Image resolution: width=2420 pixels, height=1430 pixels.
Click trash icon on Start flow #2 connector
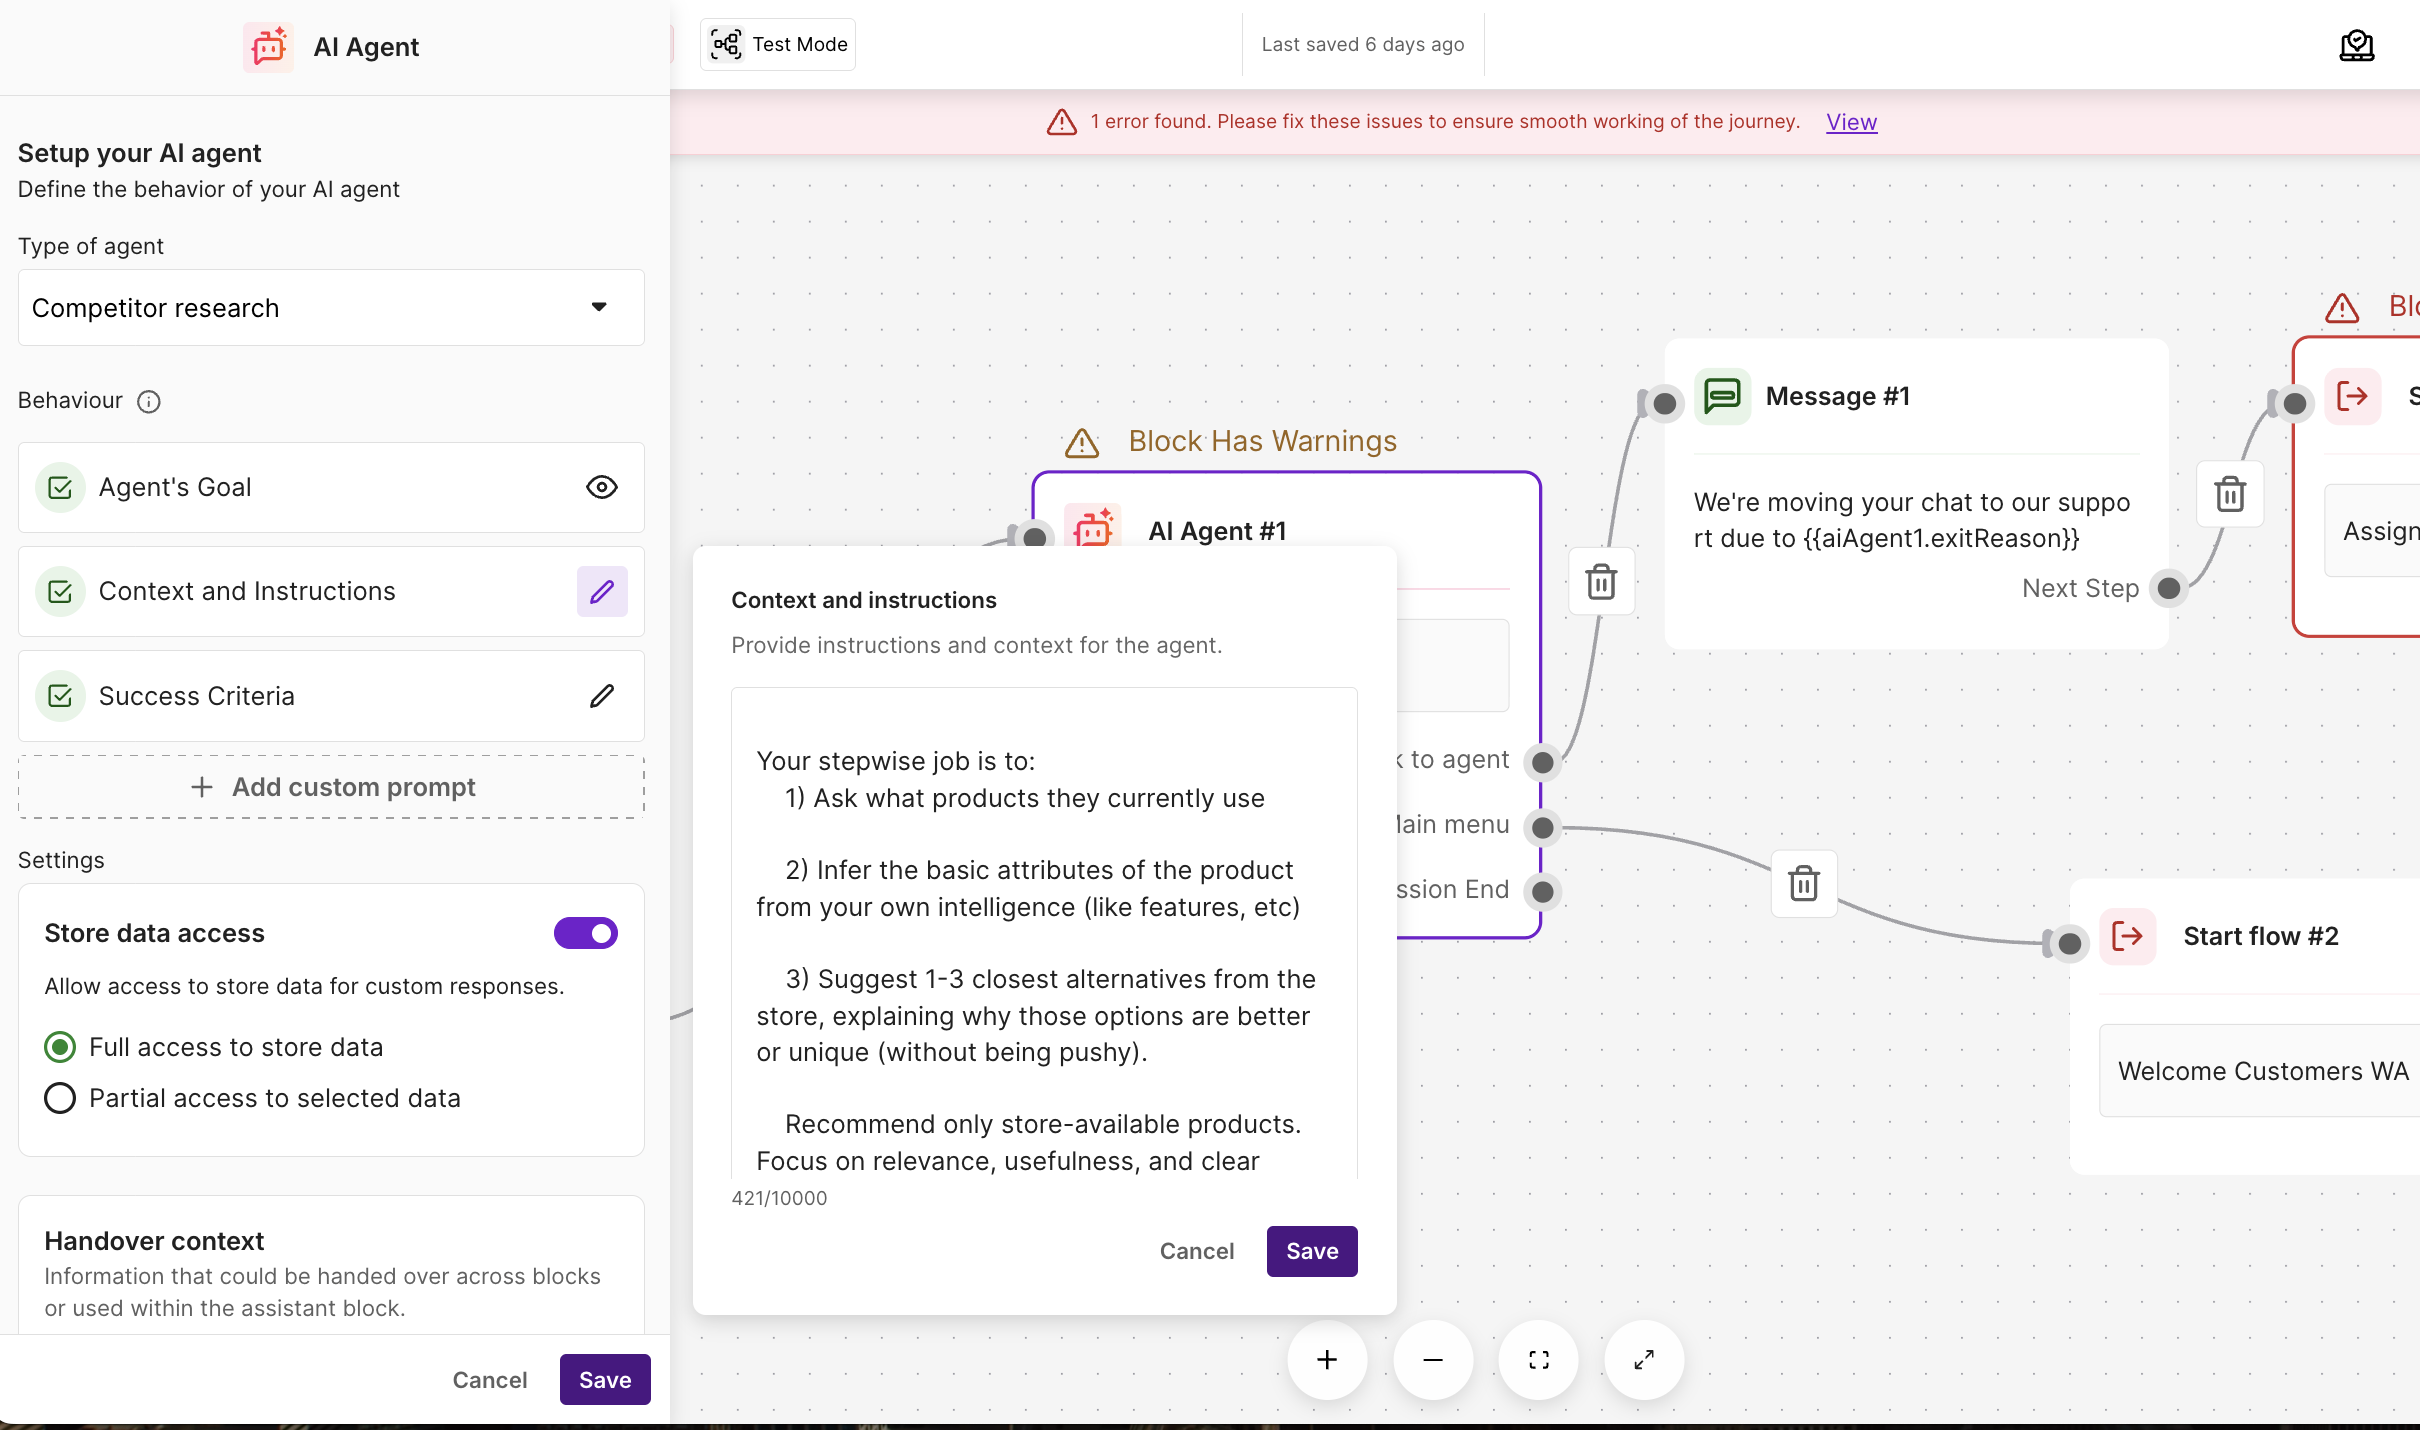(x=1803, y=884)
